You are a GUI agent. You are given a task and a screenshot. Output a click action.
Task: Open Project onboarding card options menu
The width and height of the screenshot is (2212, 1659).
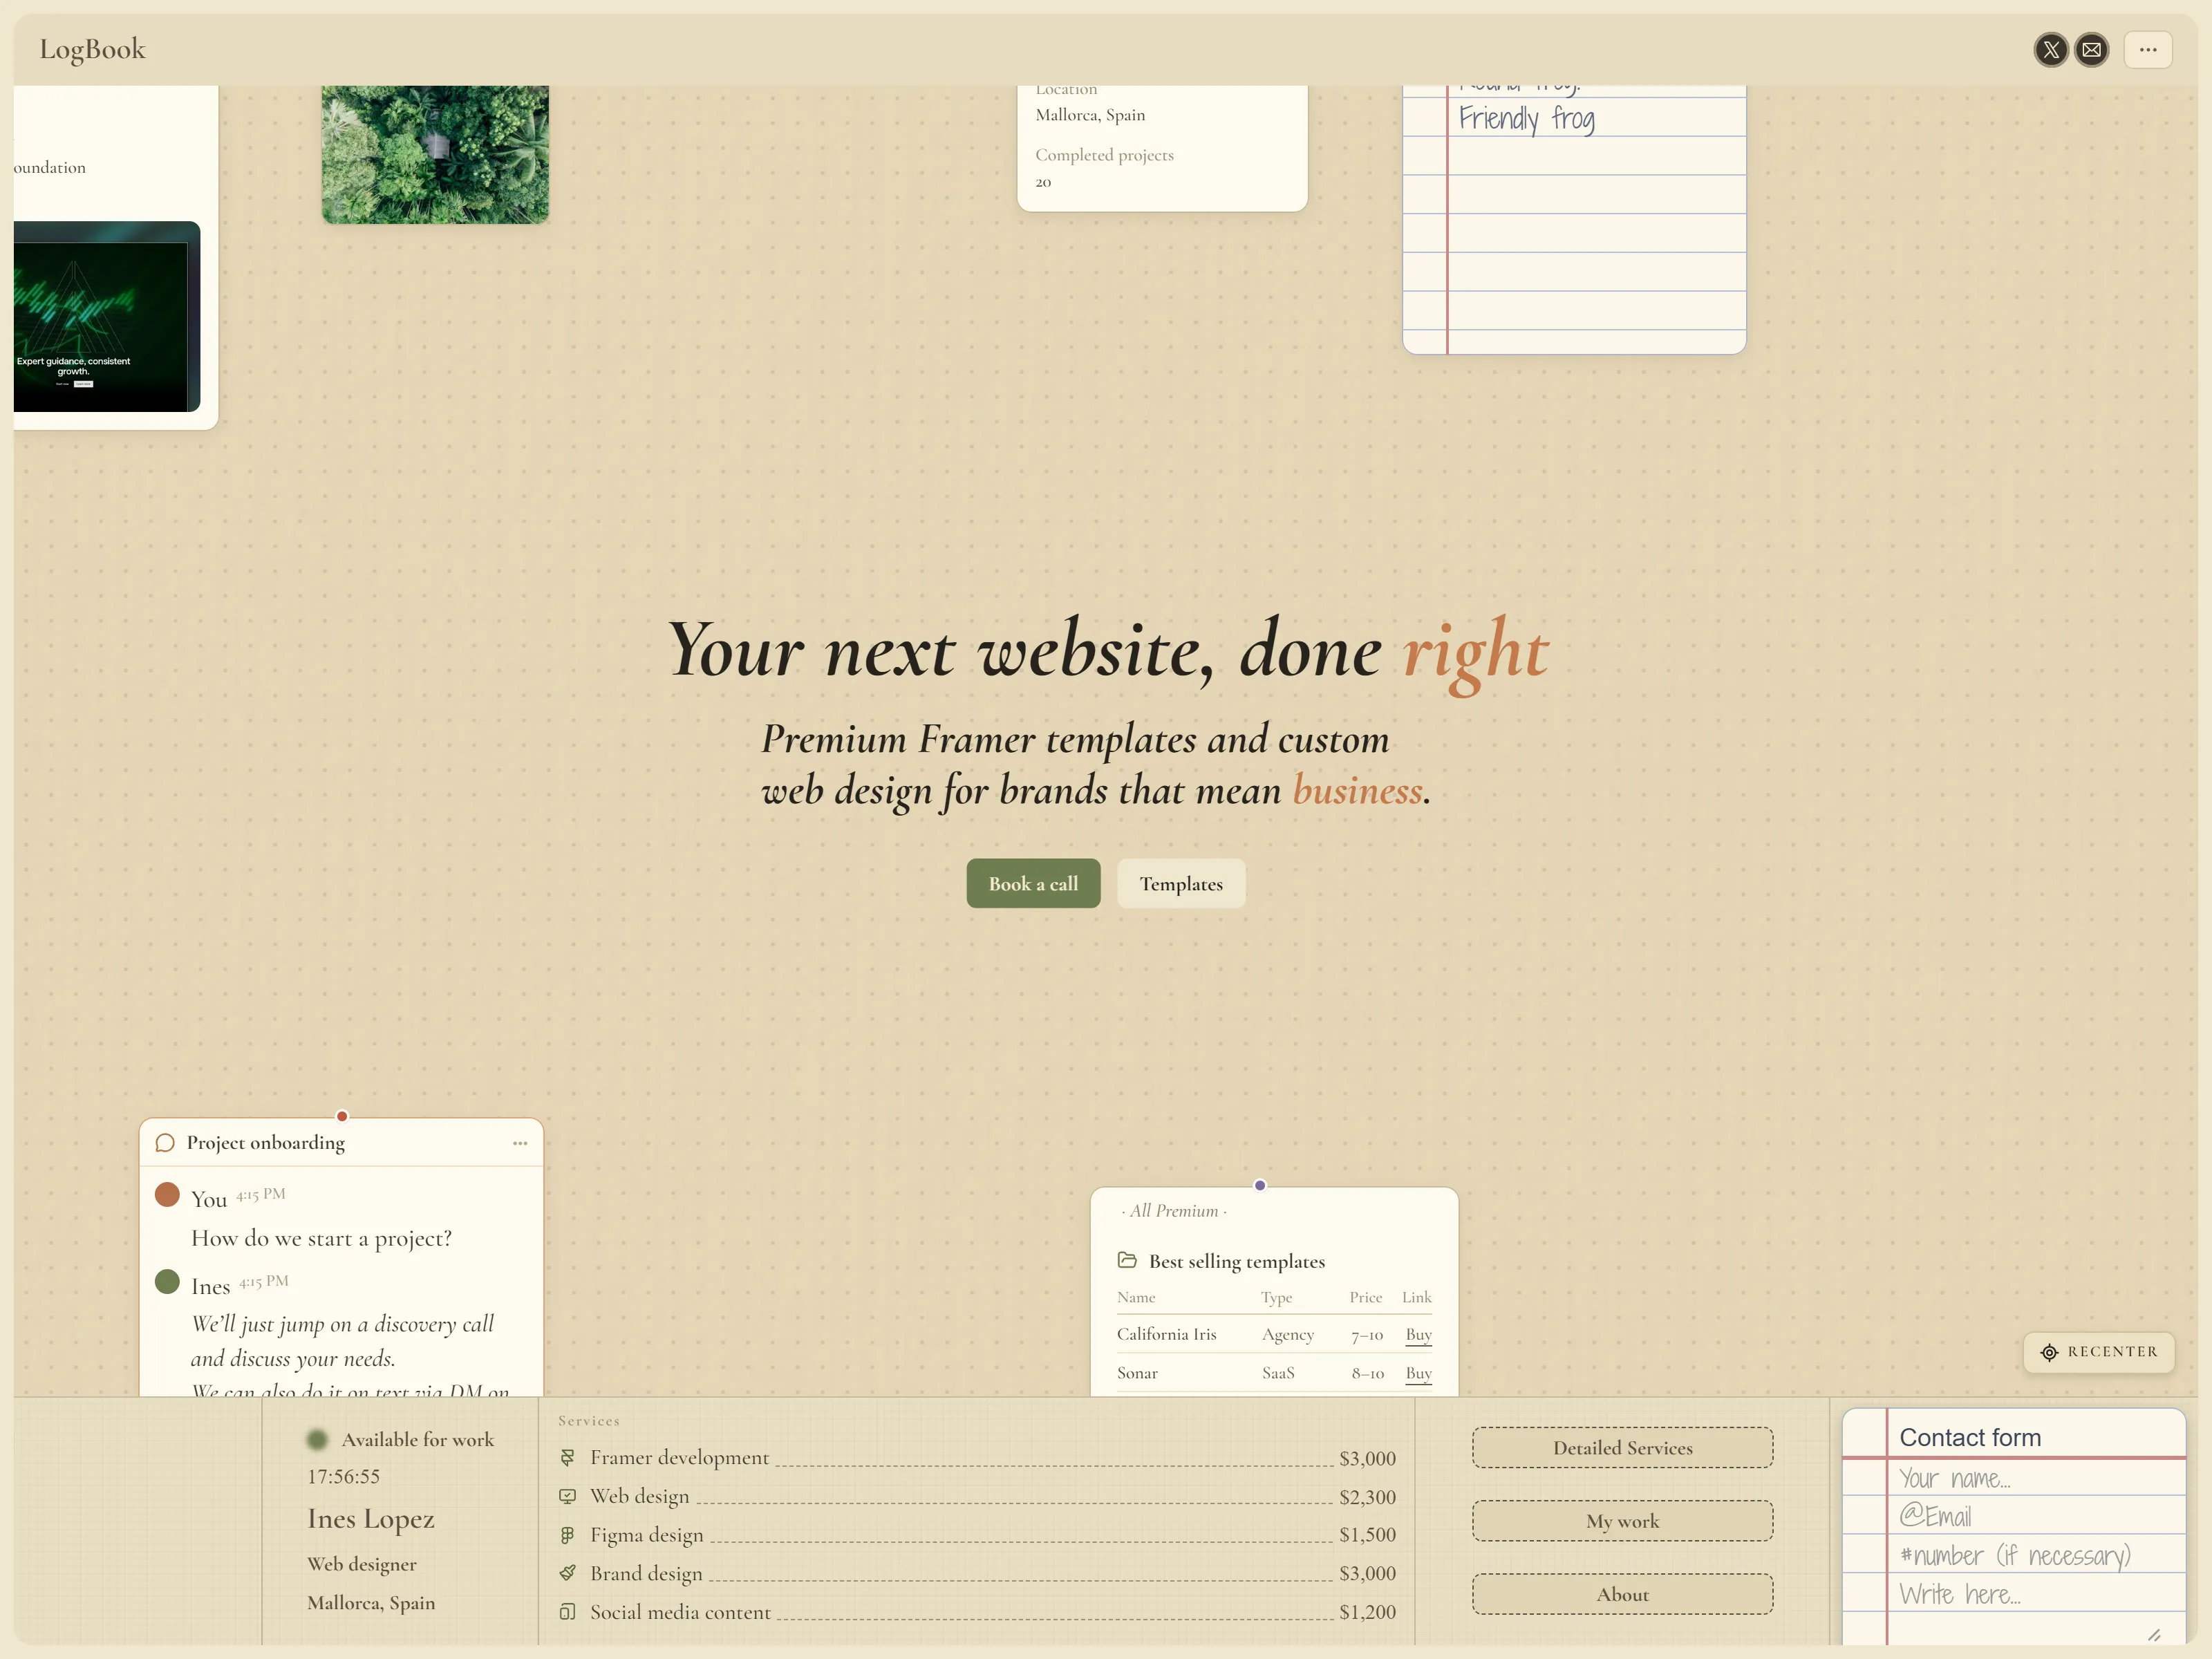[520, 1143]
